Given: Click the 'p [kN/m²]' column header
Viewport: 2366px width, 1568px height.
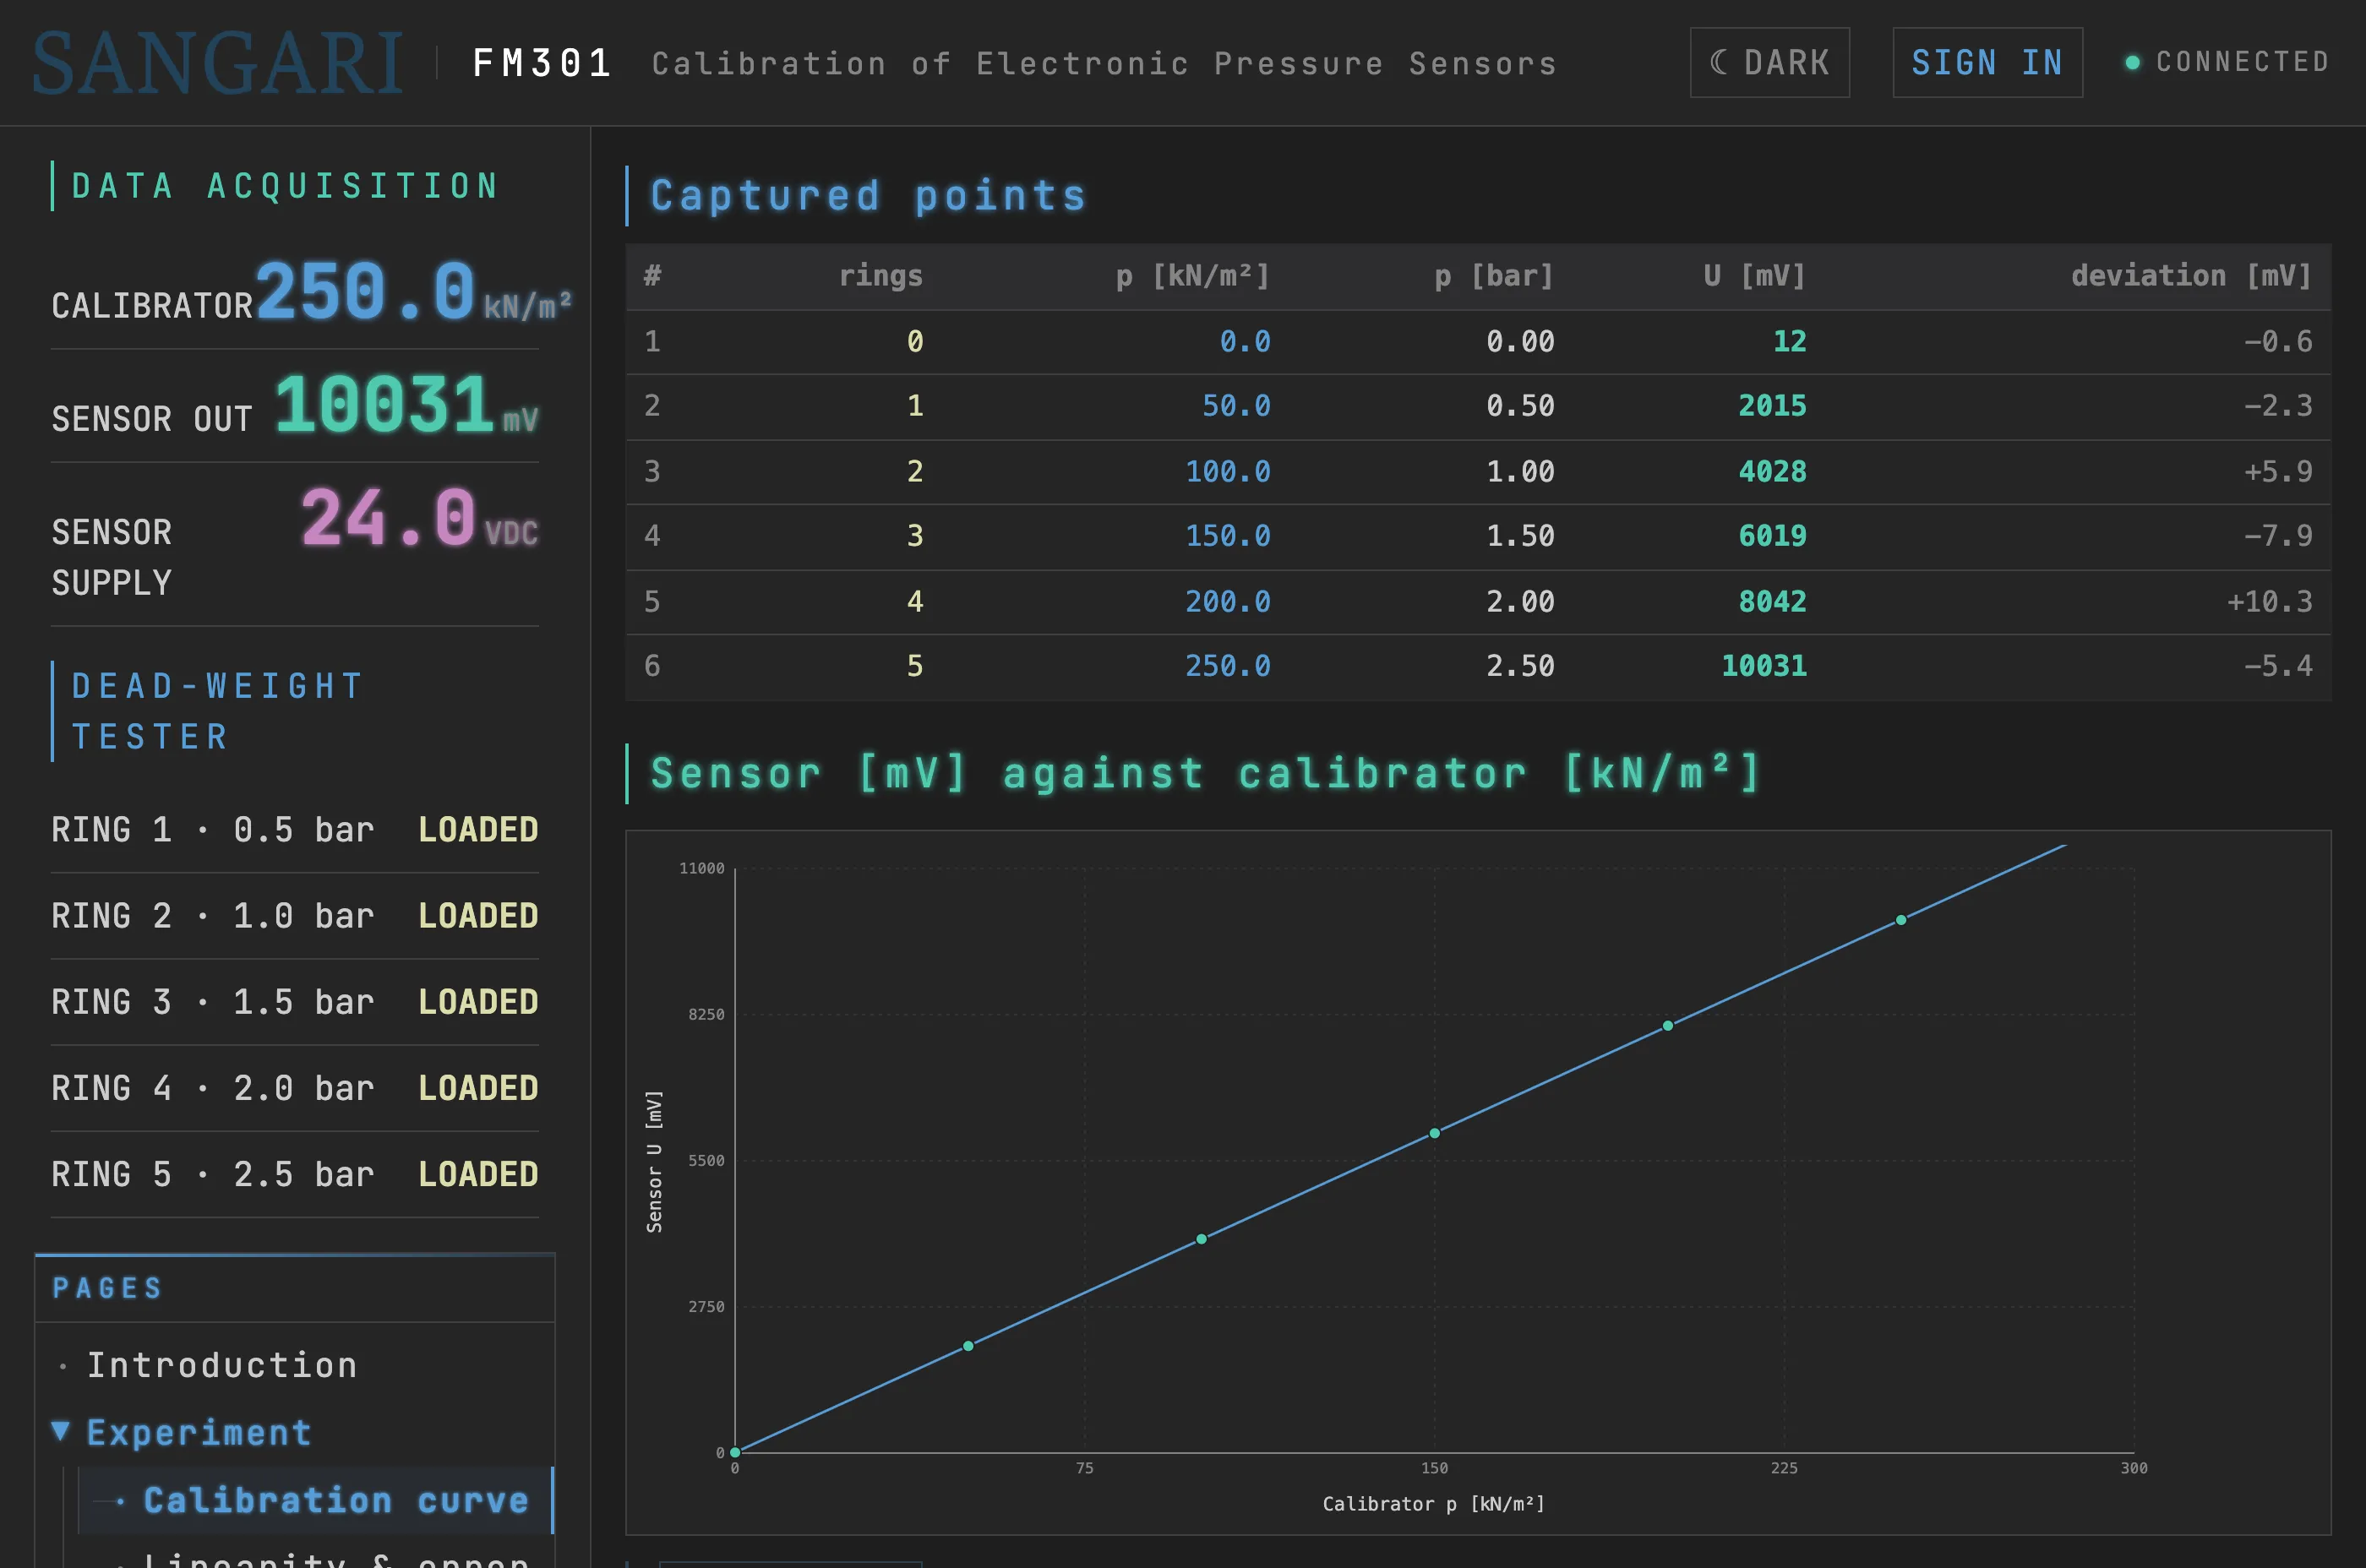Looking at the screenshot, I should click(x=1193, y=276).
